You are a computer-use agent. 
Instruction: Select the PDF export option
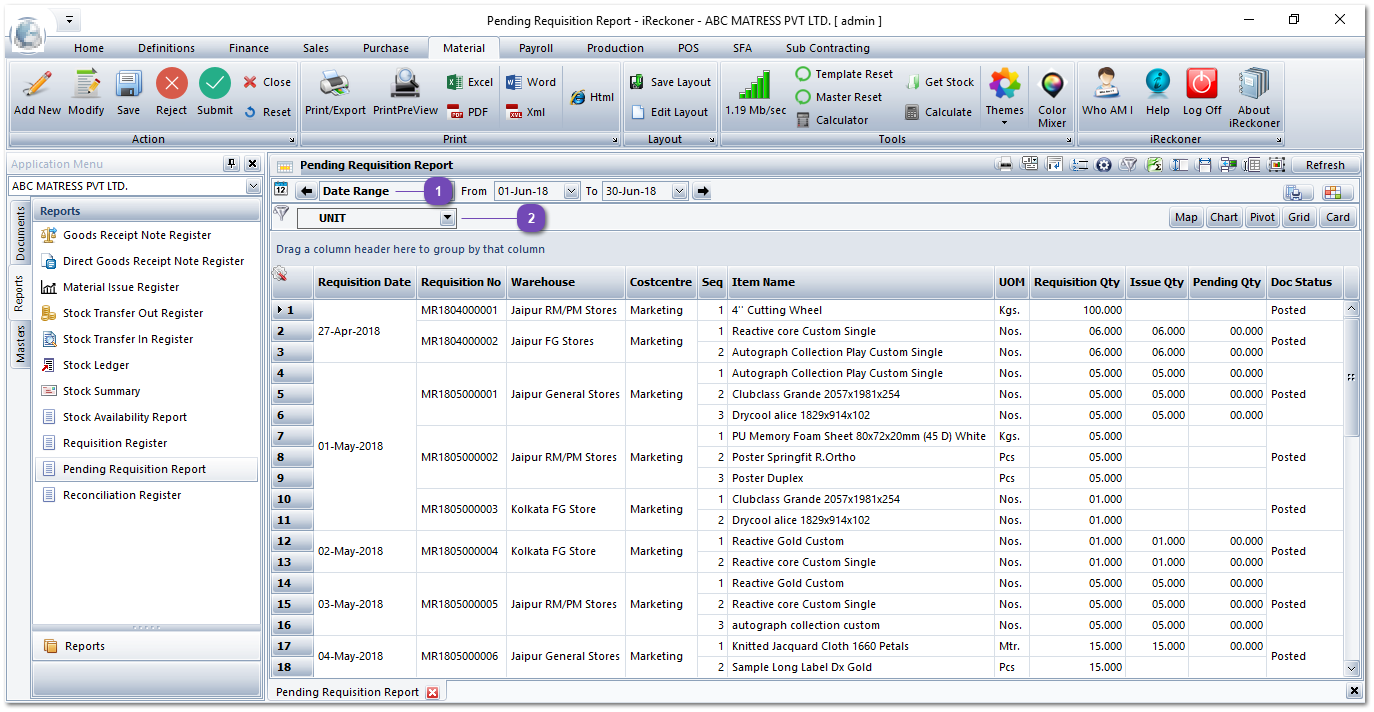pyautogui.click(x=466, y=111)
